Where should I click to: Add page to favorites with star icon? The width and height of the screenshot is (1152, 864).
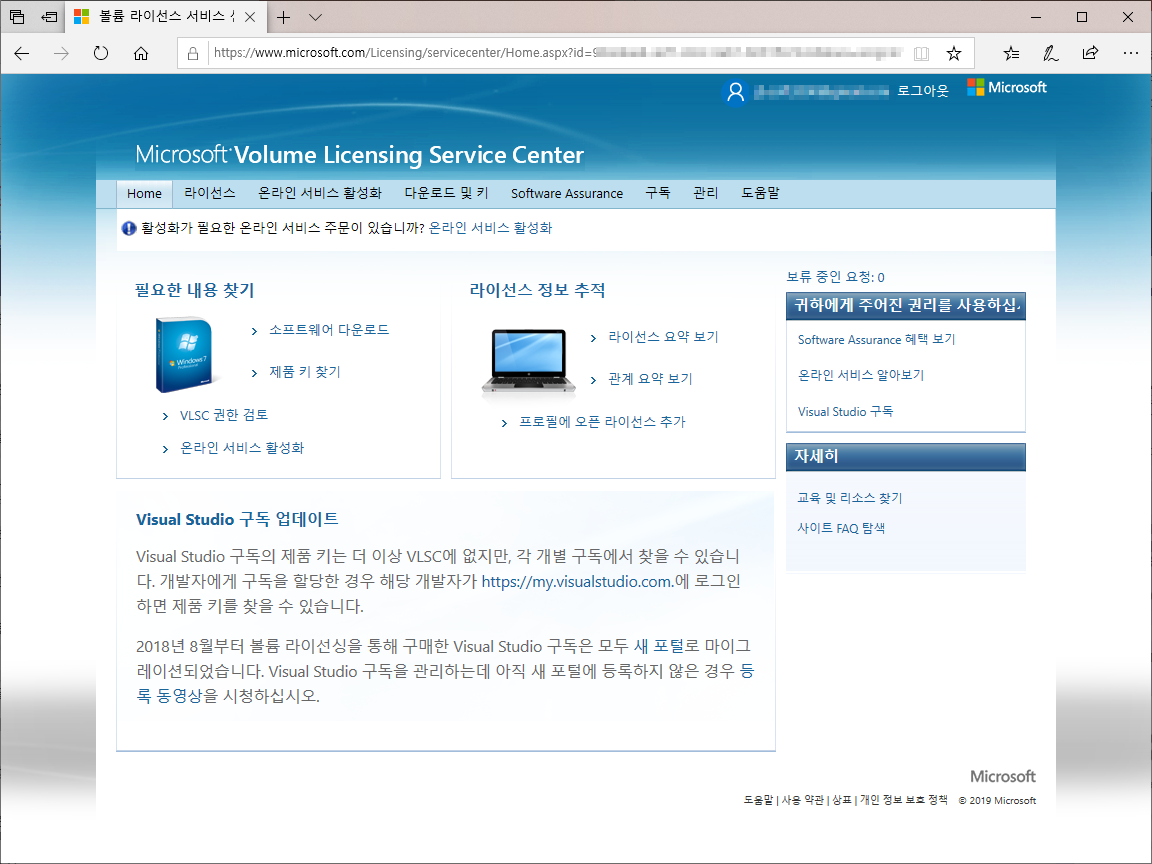tap(954, 53)
